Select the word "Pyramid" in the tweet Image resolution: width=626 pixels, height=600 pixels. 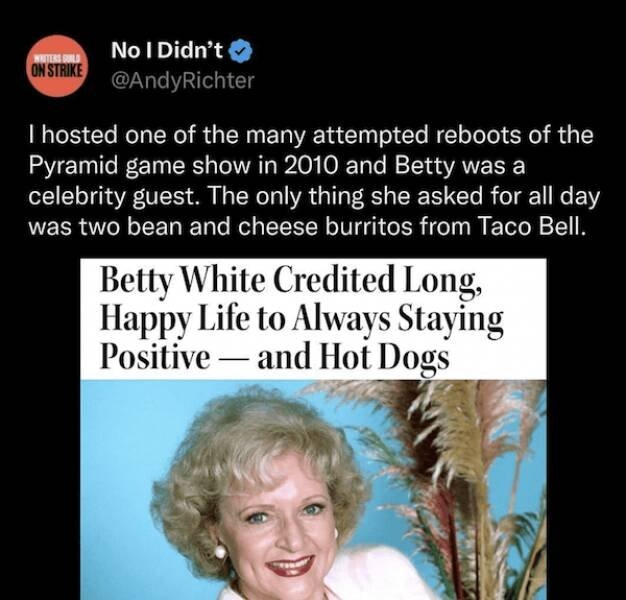(x=73, y=166)
